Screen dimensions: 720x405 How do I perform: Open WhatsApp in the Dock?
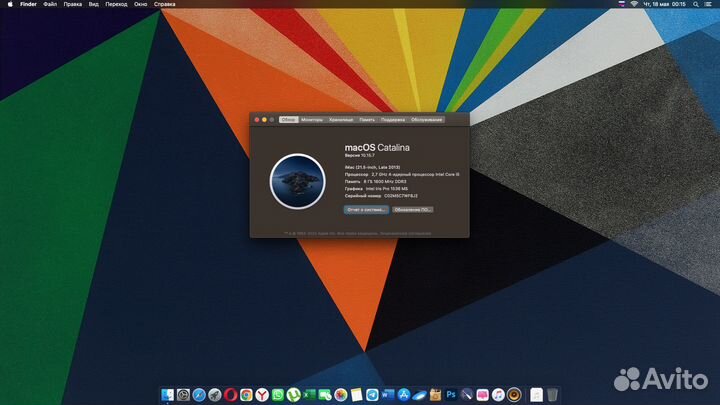278,394
